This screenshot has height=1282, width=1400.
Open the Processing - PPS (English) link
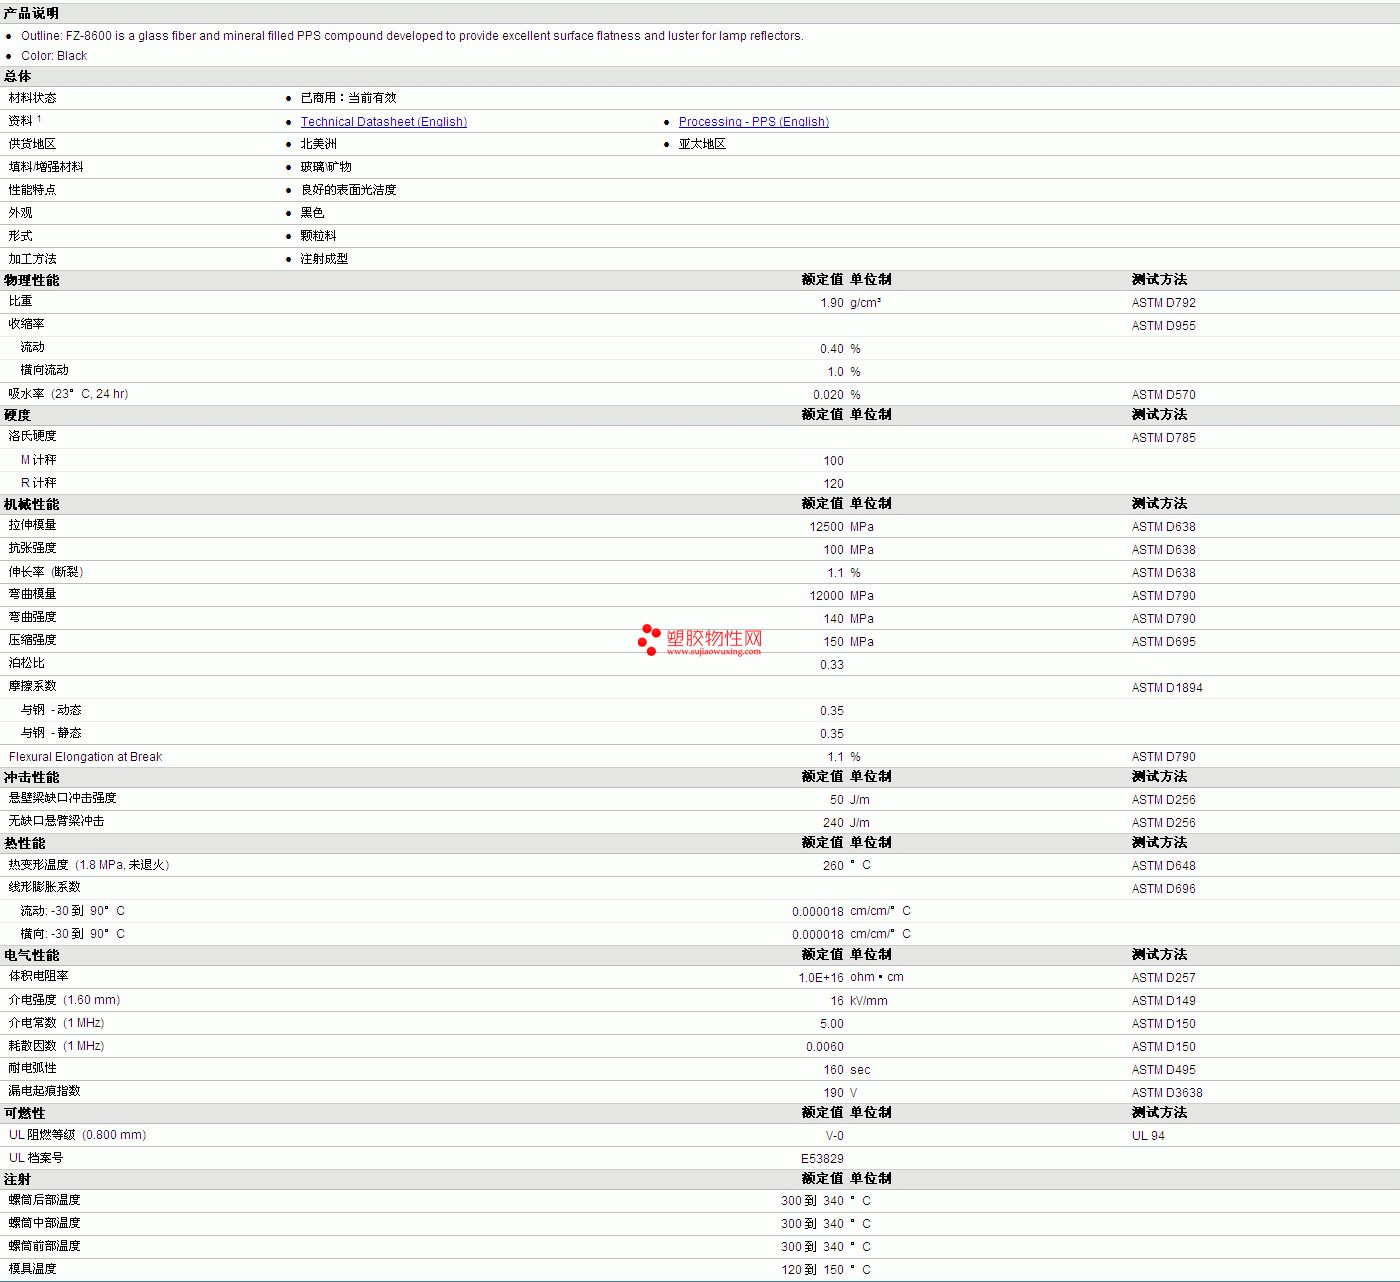pos(753,122)
